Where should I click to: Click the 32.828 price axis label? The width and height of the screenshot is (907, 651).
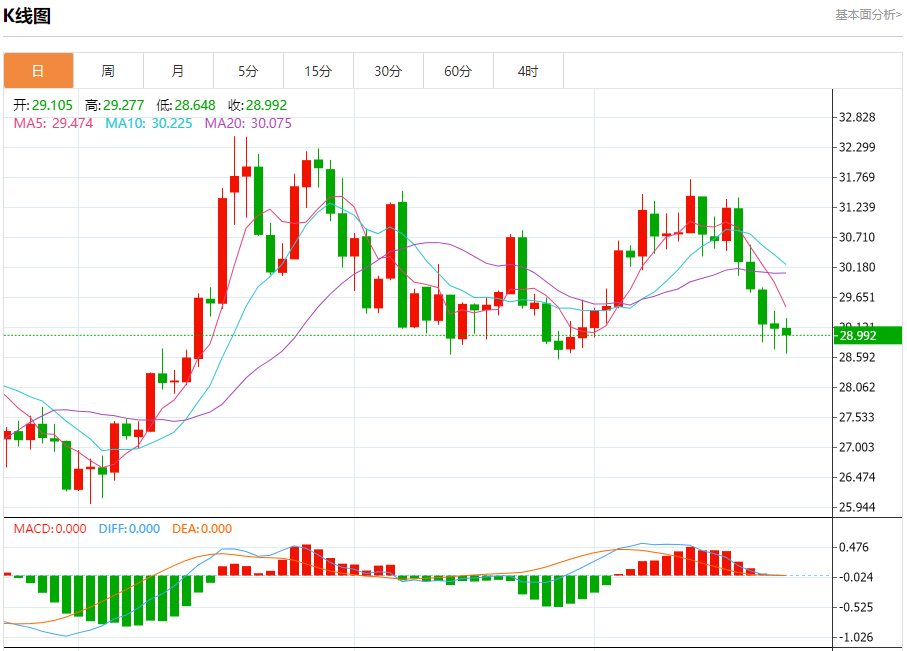click(x=858, y=117)
